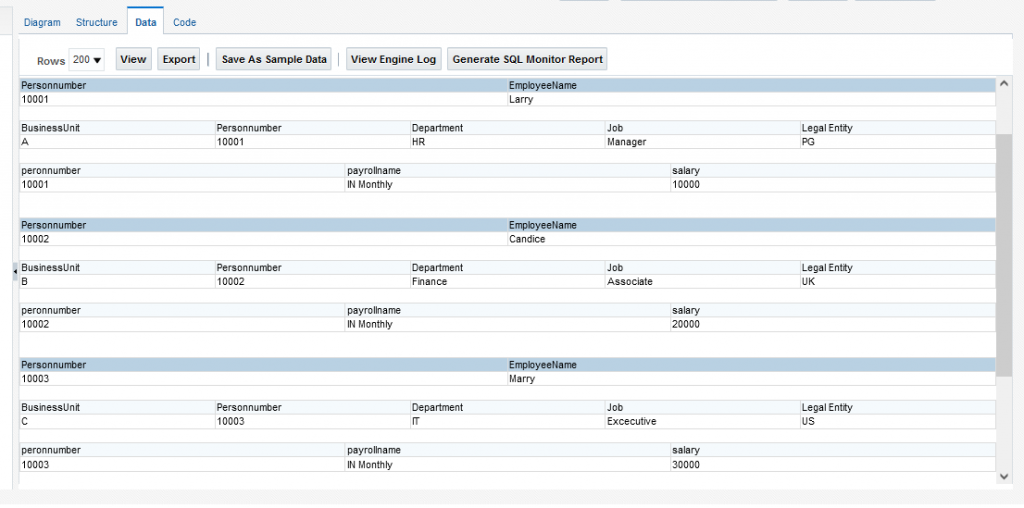Open the Structure tab
1024x508 pixels.
96,22
